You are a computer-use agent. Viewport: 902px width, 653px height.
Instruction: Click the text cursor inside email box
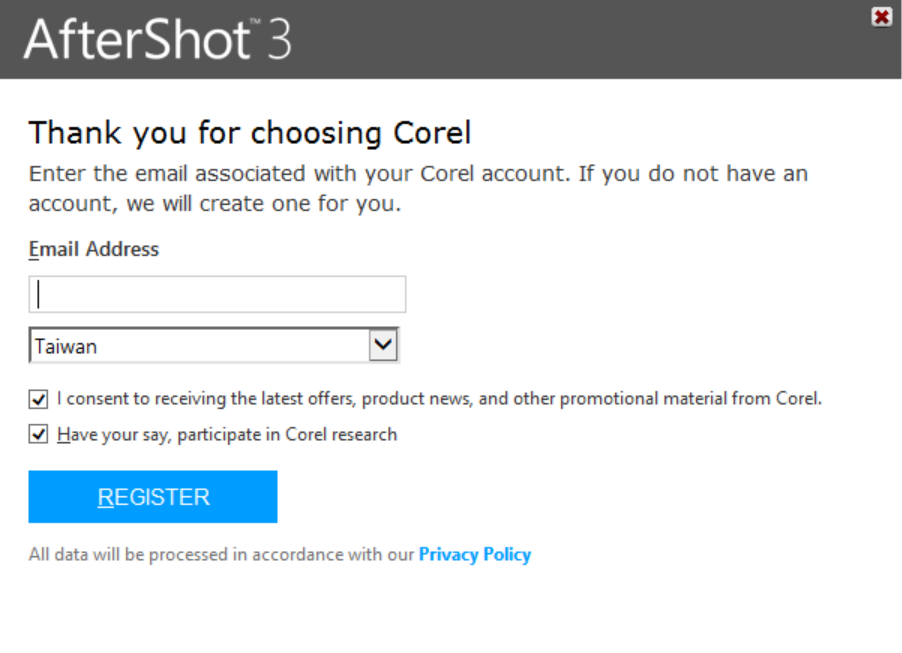(x=39, y=295)
